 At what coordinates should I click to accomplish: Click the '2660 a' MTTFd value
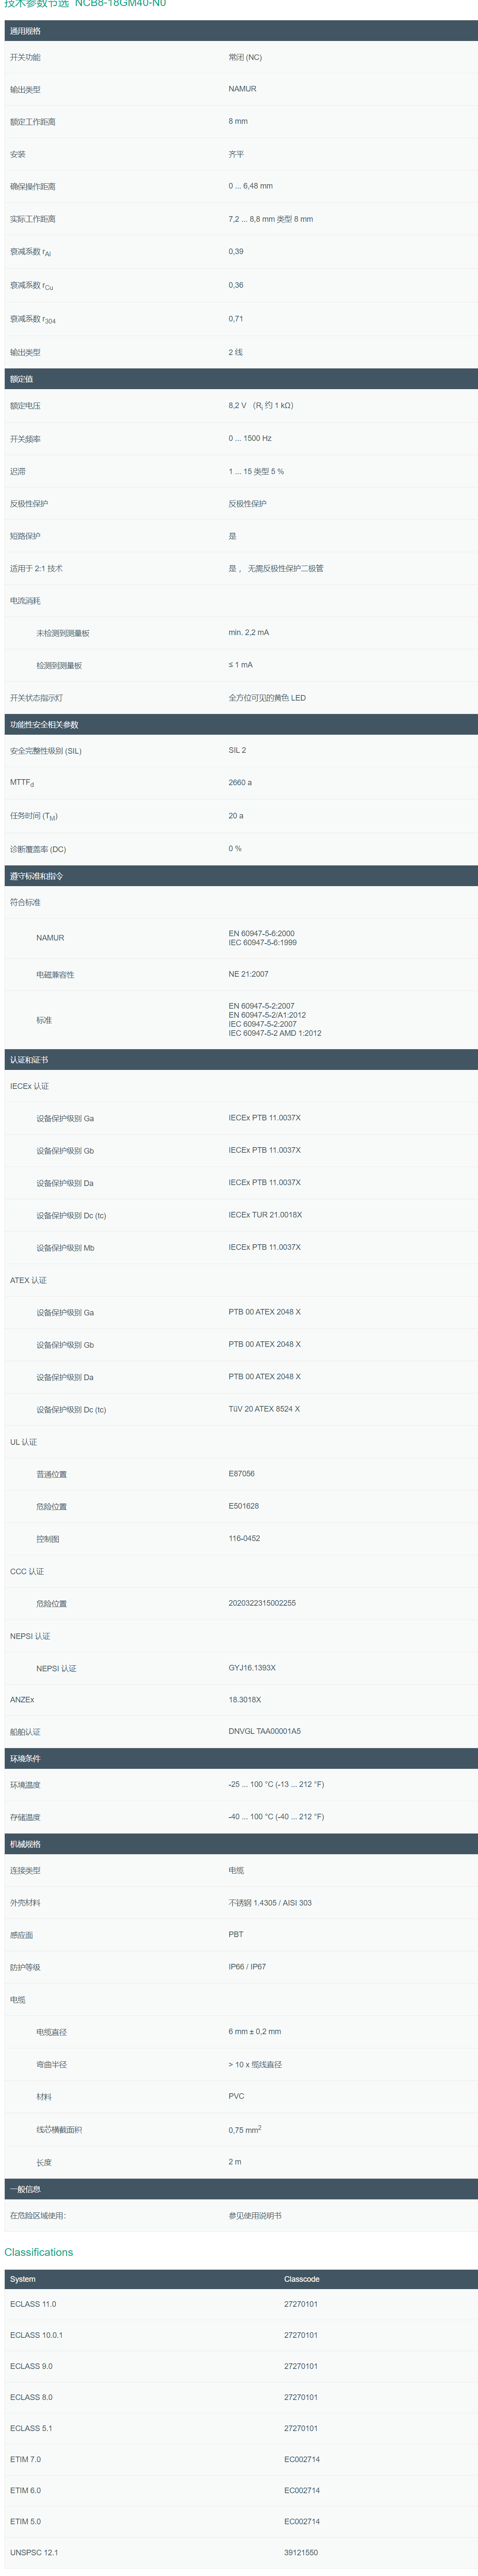[x=240, y=782]
